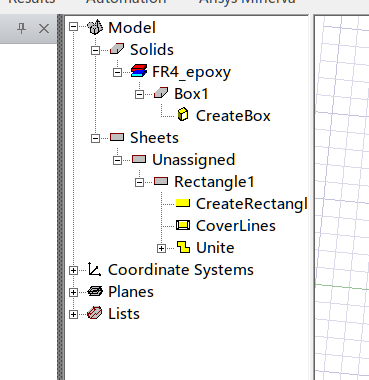
Task: Expand the Lists node
Action: pyautogui.click(x=73, y=314)
